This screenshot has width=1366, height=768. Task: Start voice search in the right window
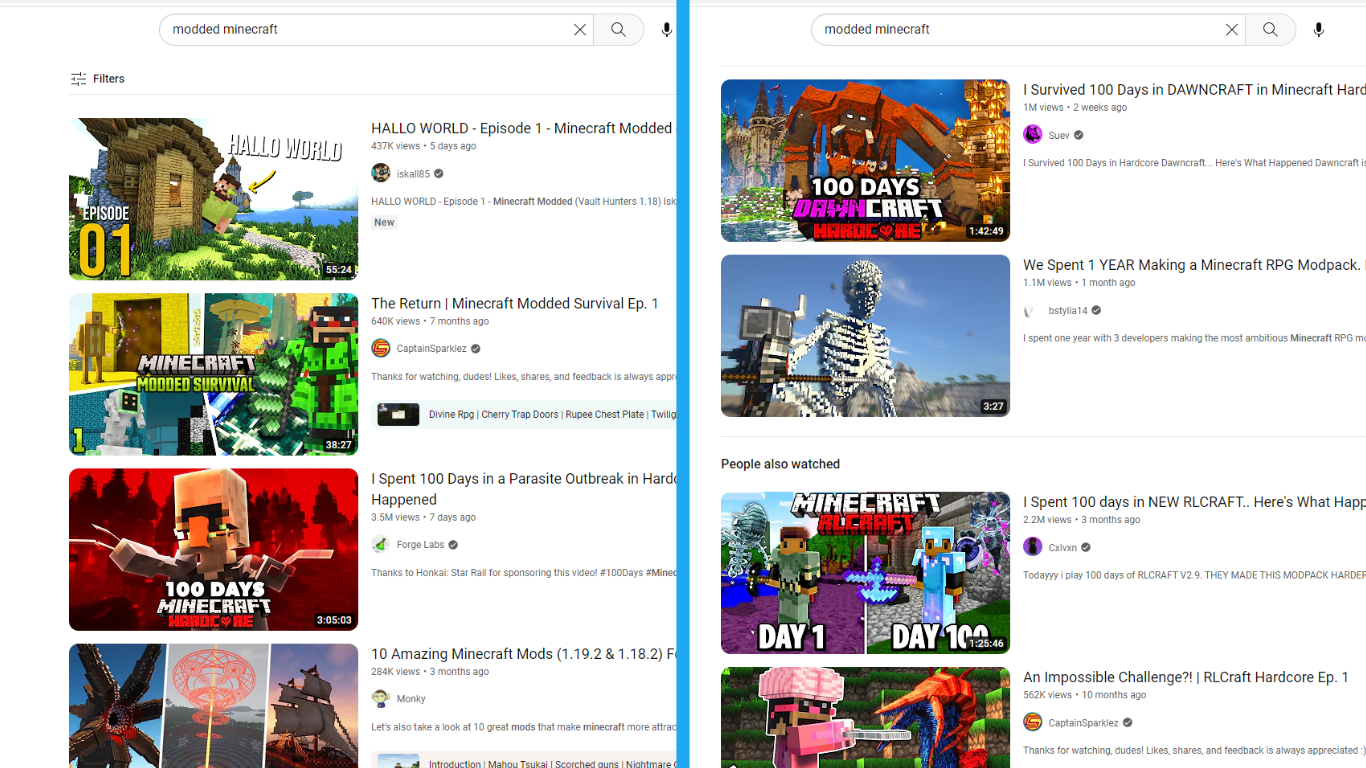tap(1319, 30)
